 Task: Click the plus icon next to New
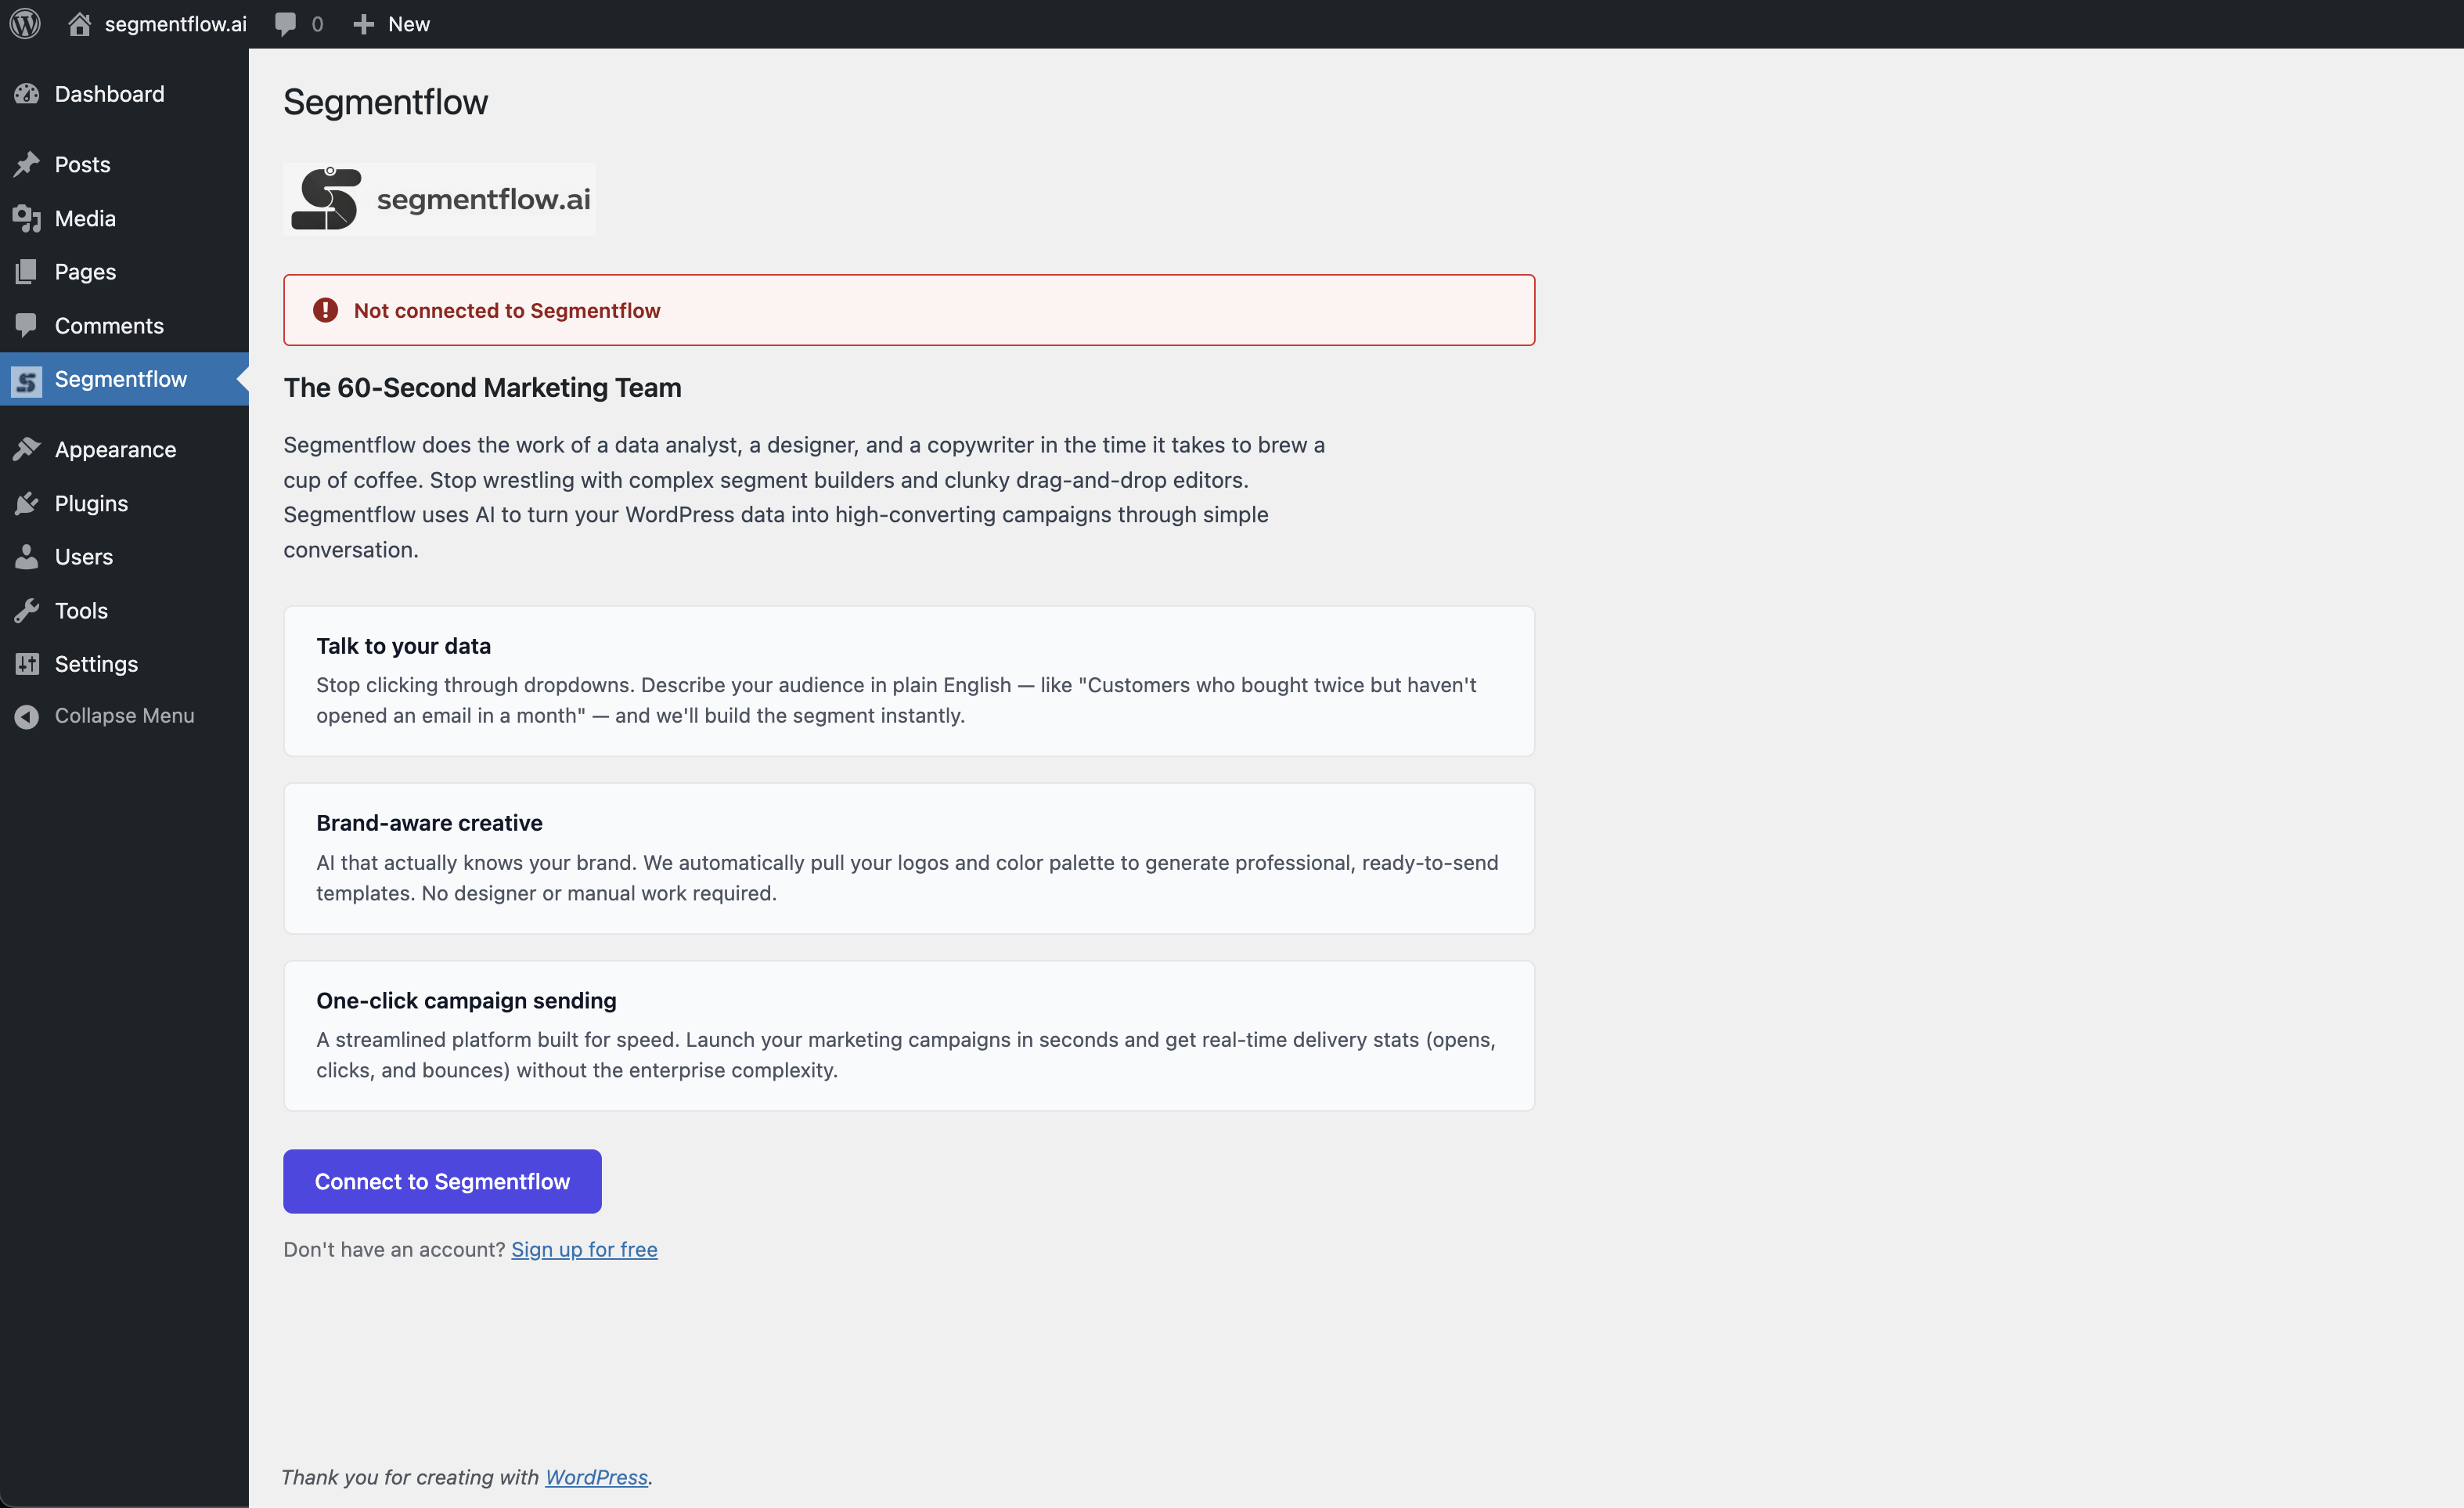pos(364,24)
